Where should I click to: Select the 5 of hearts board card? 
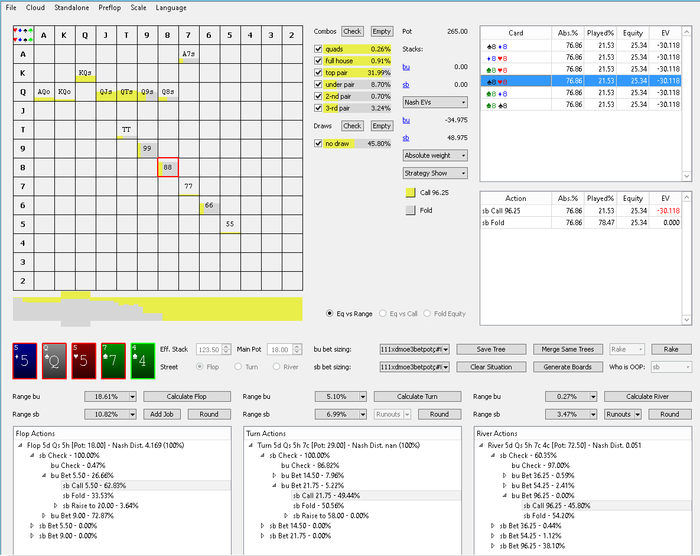click(x=83, y=361)
